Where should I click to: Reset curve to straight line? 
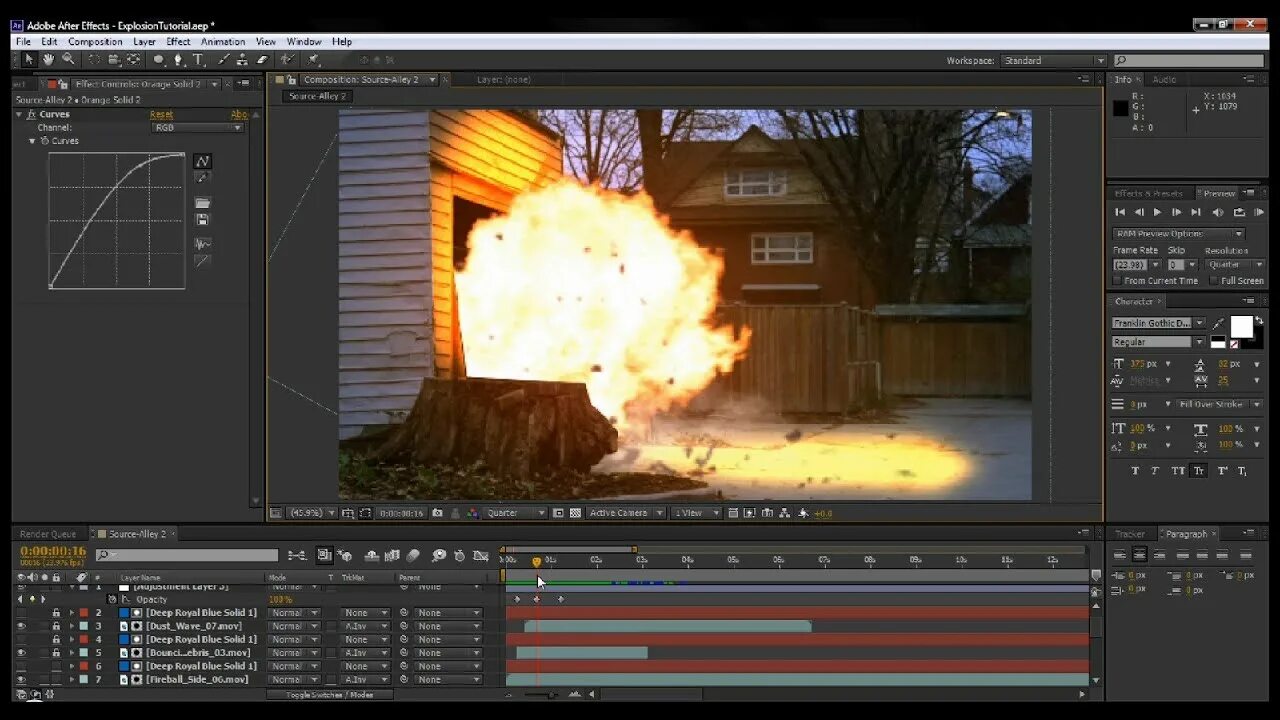(x=202, y=261)
